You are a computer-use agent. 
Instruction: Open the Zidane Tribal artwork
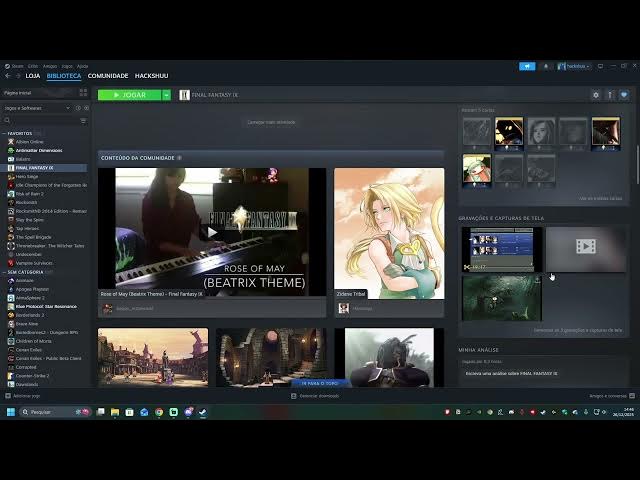pyautogui.click(x=389, y=233)
